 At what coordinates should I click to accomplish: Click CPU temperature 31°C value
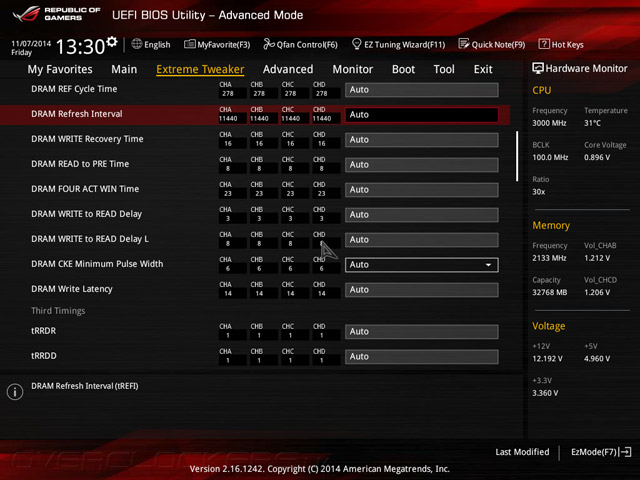point(592,123)
